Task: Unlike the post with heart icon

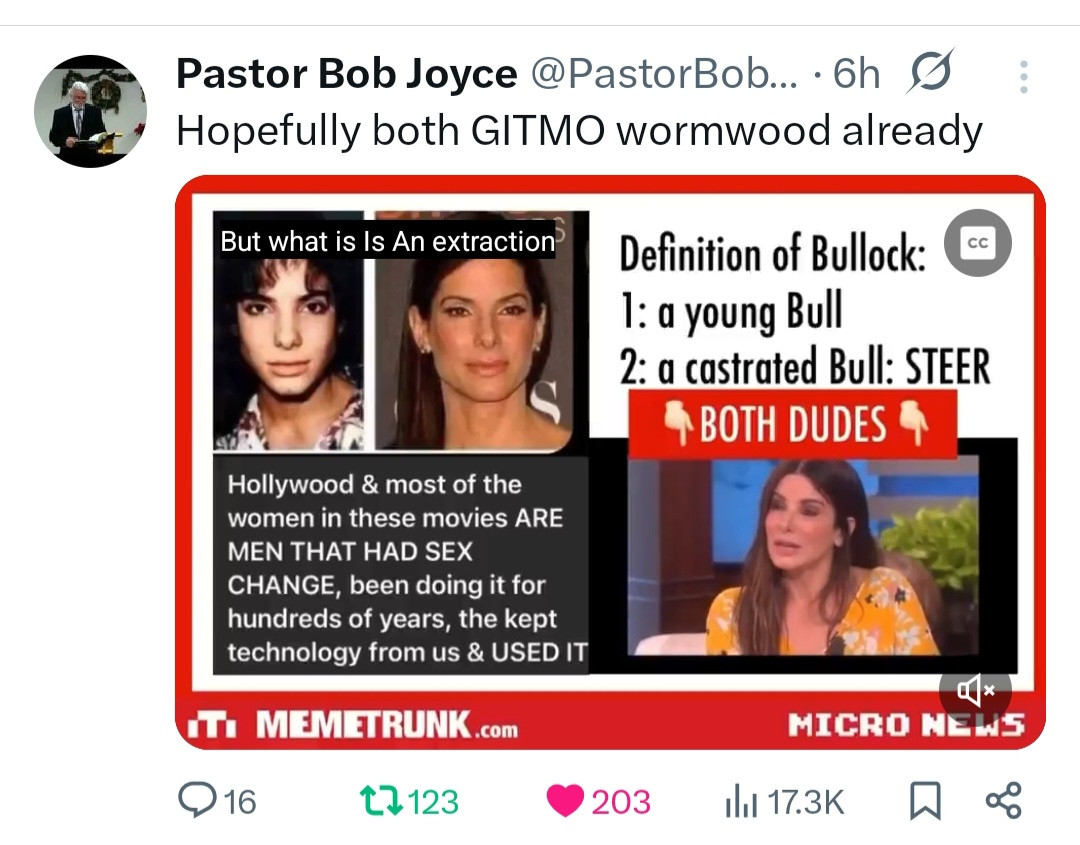Action: [565, 802]
